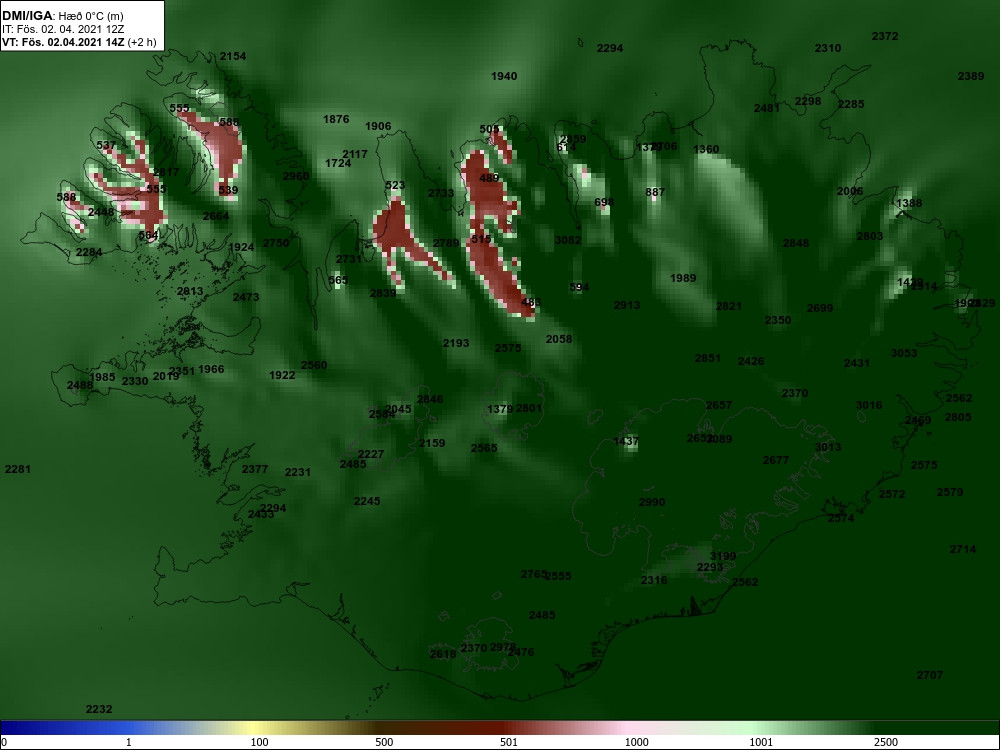Click the map value '2058'

[559, 339]
